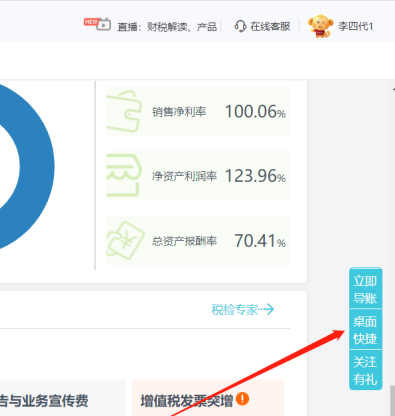Open user menu 李四代1

coord(355,26)
